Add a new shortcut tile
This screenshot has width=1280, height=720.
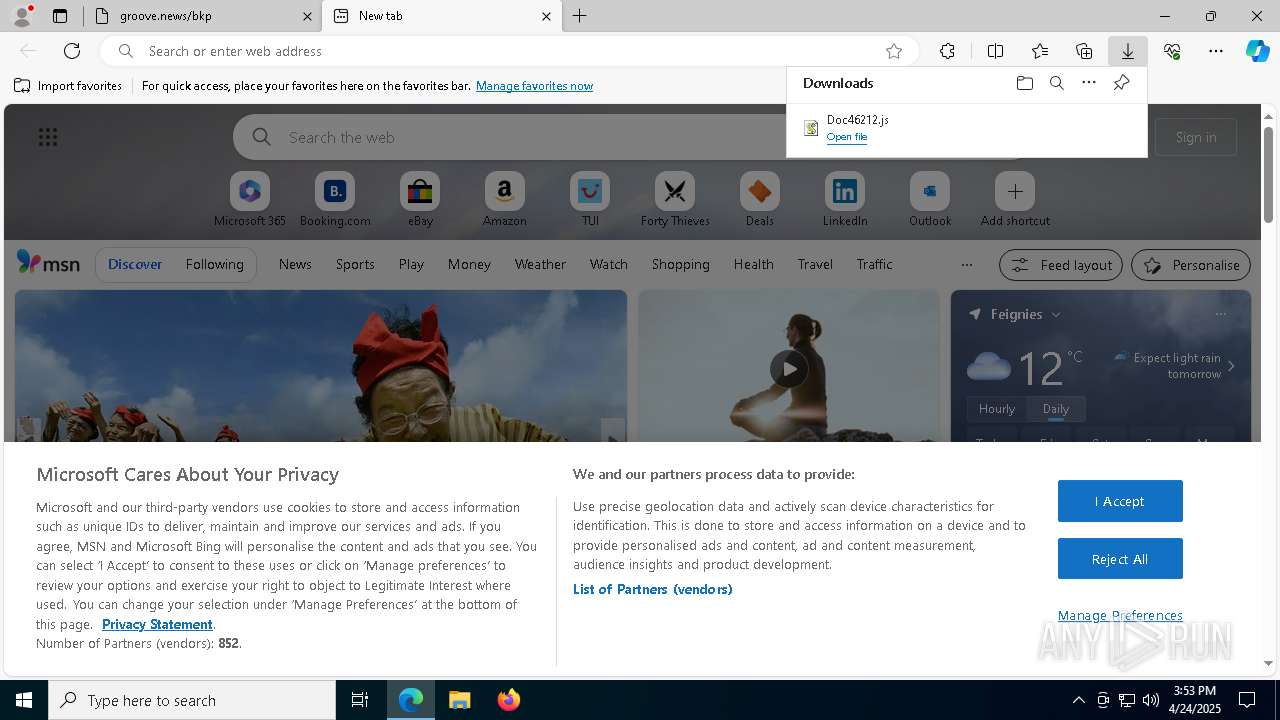tap(1015, 200)
